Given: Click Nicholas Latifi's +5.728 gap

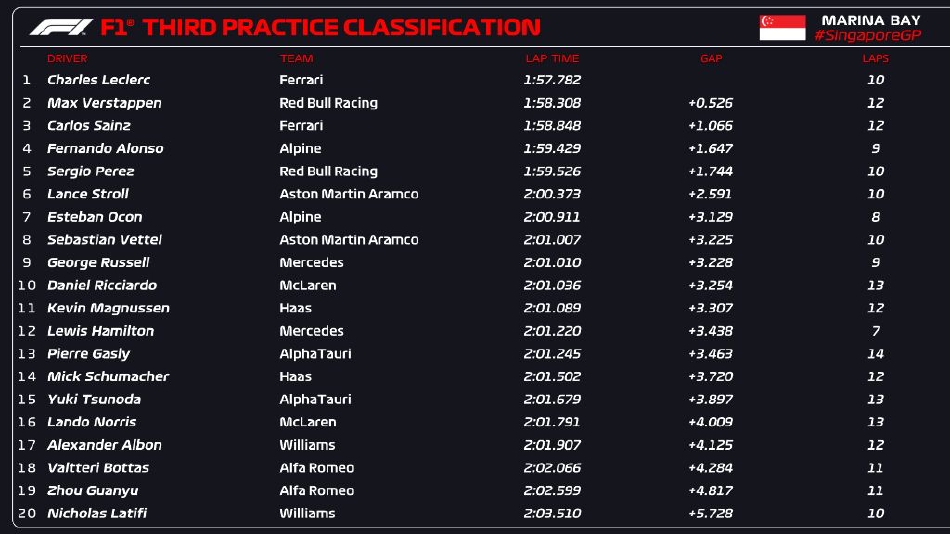Looking at the screenshot, I should click(710, 514).
